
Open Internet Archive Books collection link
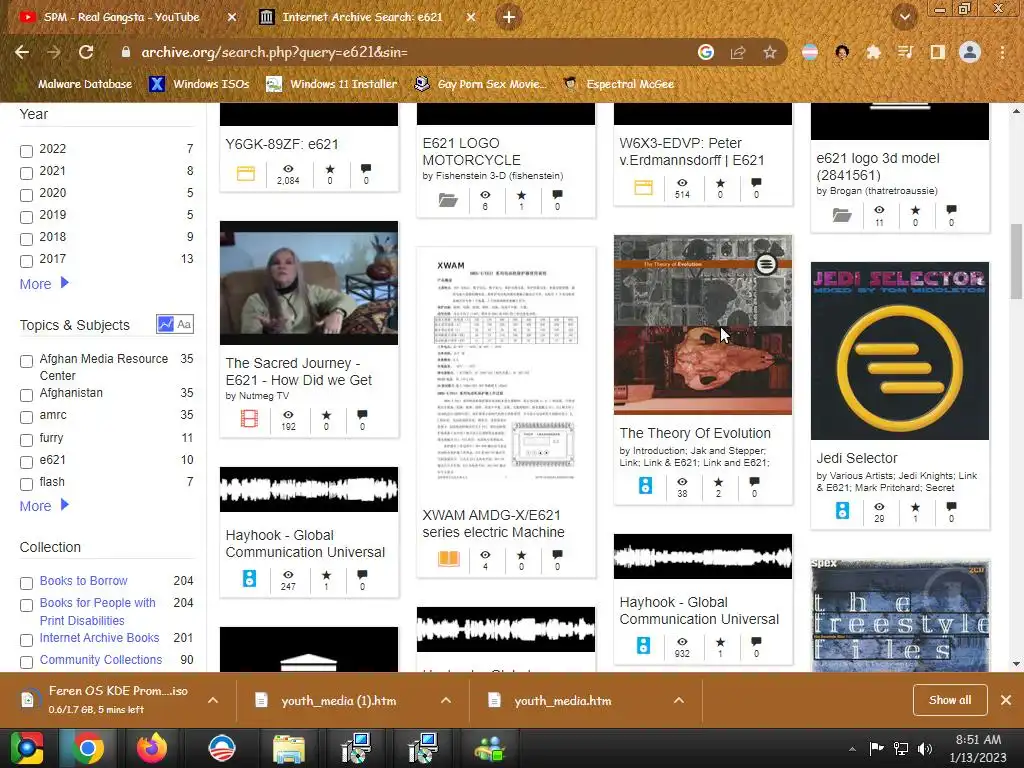(99, 637)
